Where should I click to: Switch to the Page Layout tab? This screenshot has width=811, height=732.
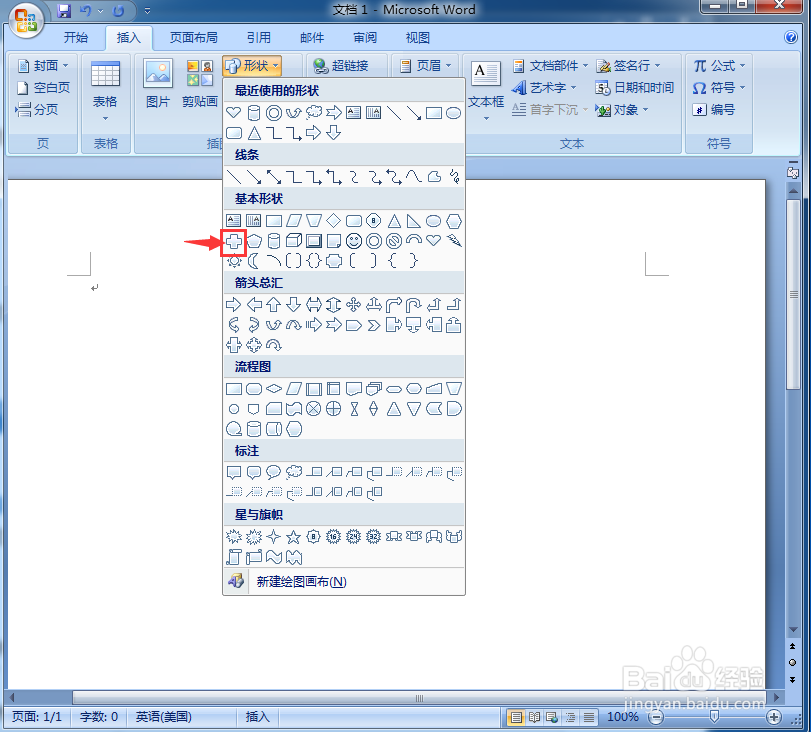coord(194,37)
